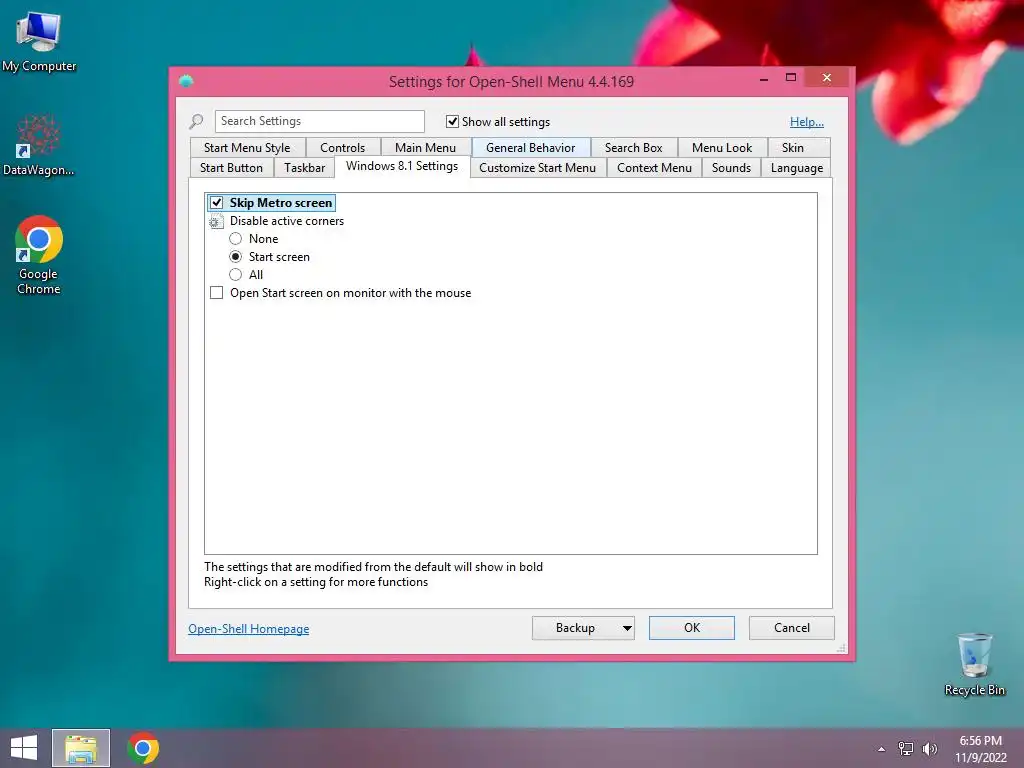Image resolution: width=1024 pixels, height=768 pixels.
Task: Show hidden tray icons arrow
Action: 882,749
